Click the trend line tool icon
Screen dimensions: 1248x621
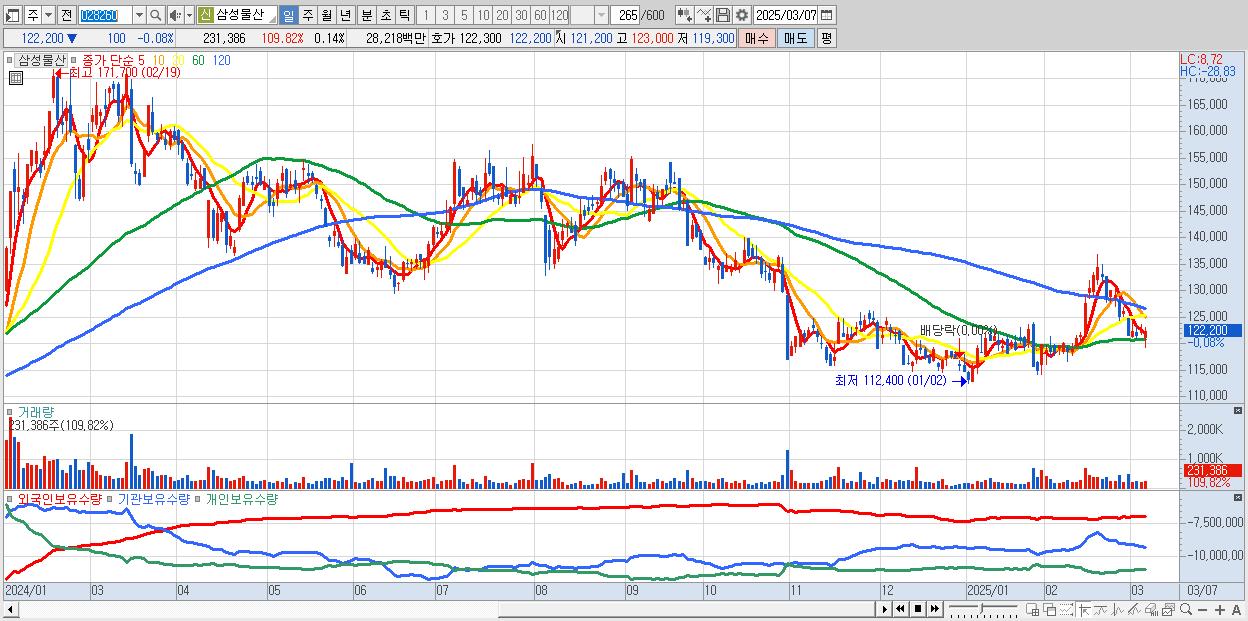pyautogui.click(x=1134, y=610)
